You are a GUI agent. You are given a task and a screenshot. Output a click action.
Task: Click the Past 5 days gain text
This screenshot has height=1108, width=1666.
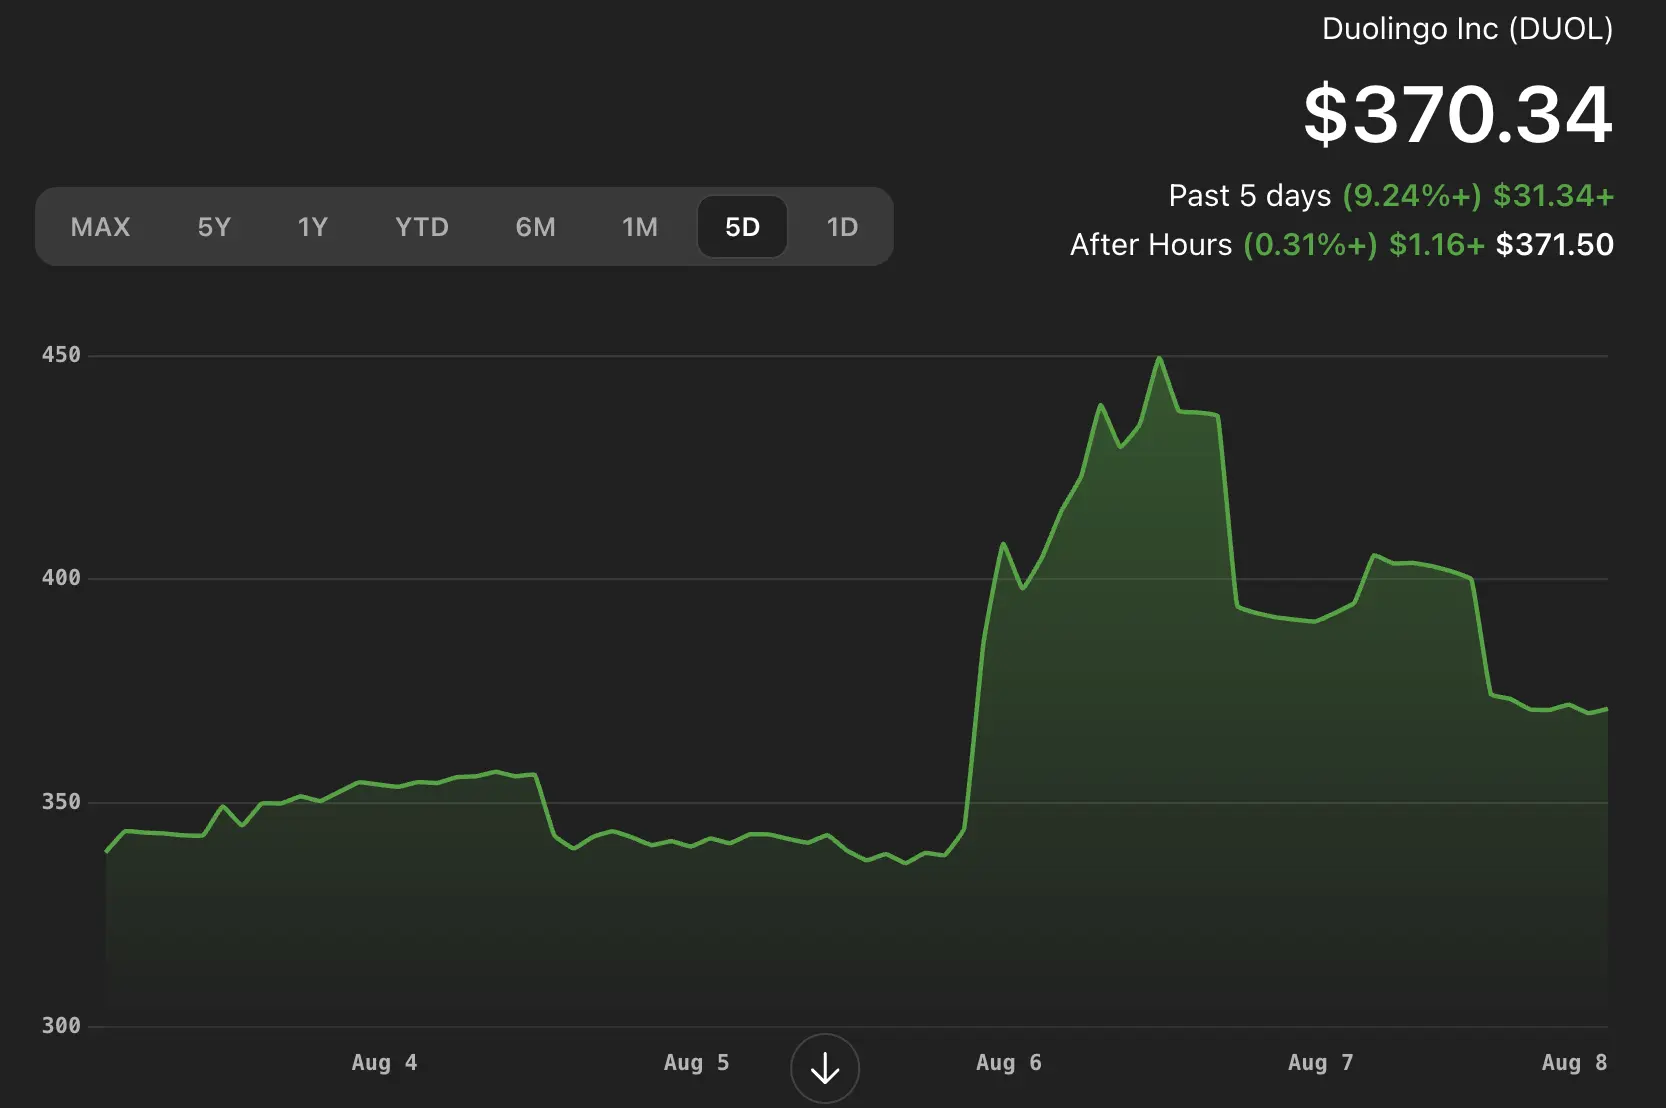(1390, 196)
